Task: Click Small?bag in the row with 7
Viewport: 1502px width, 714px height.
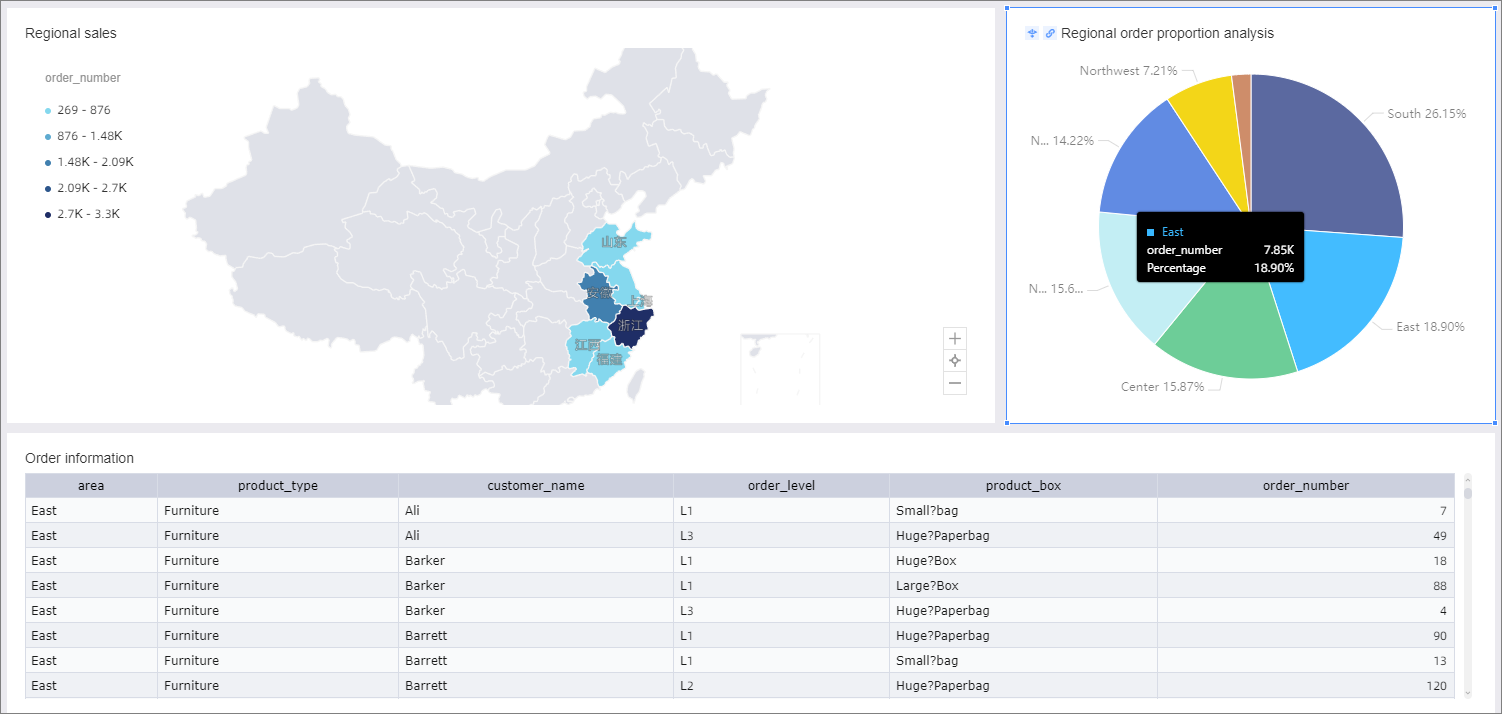Action: (x=1023, y=511)
